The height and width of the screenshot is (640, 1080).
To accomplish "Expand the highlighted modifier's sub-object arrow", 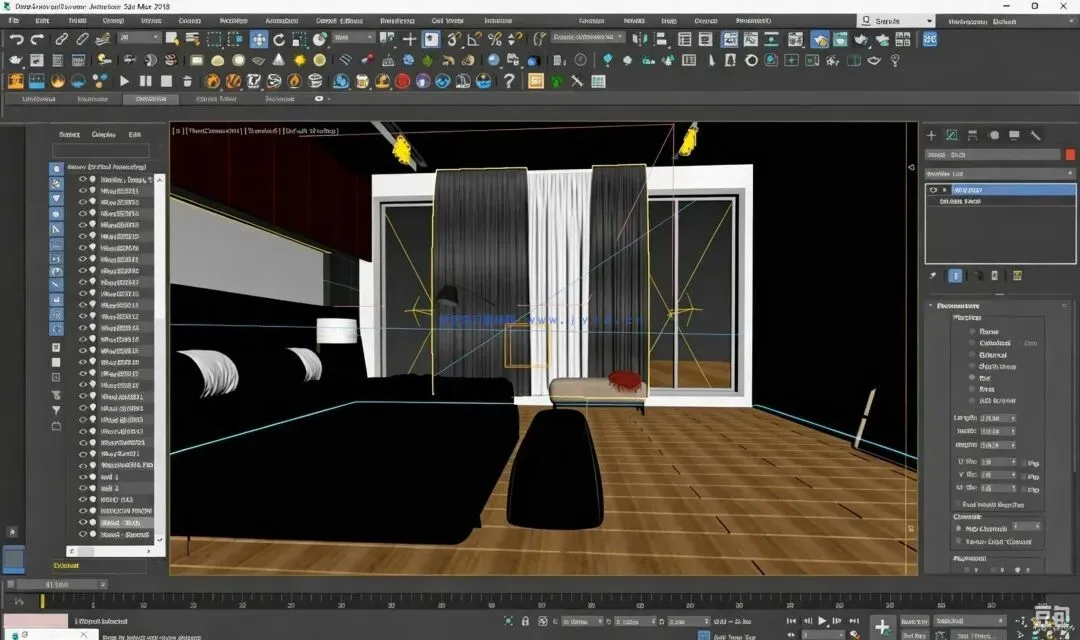I will [x=944, y=189].
